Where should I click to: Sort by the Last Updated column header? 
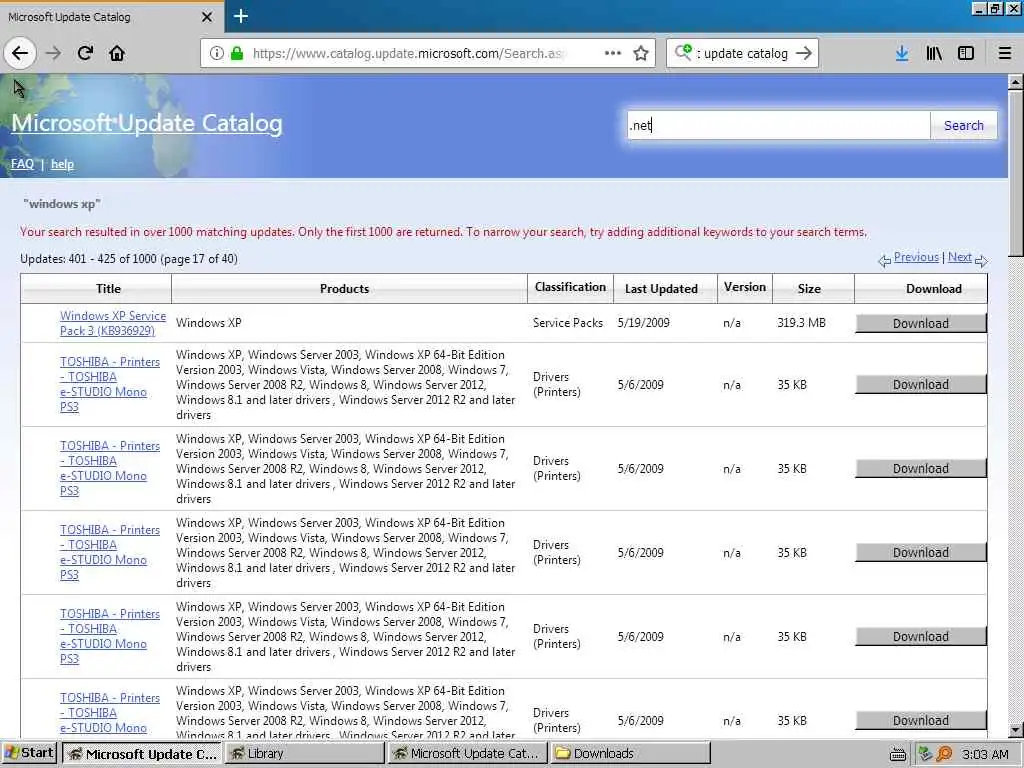(x=661, y=289)
